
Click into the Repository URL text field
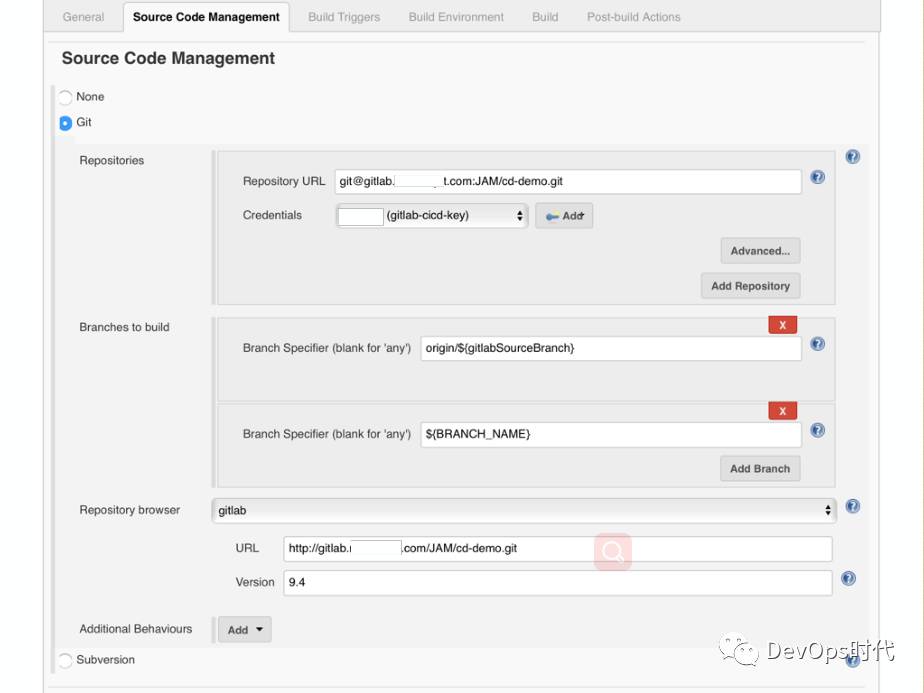pos(567,181)
